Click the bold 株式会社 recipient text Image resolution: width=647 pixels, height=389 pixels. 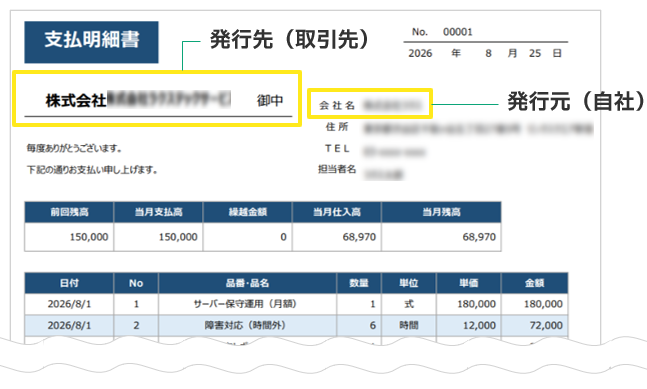pos(76,101)
